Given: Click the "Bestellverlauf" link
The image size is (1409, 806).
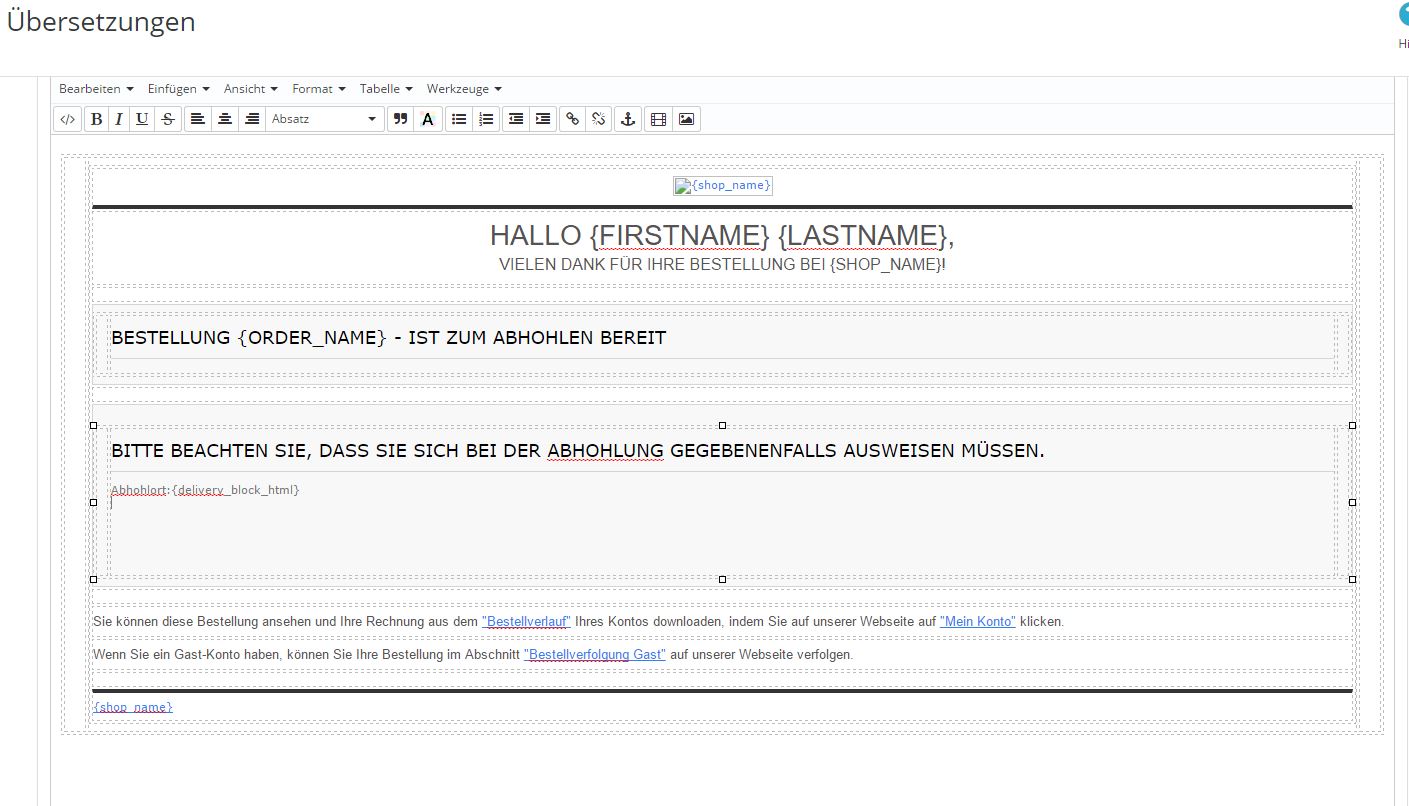Looking at the screenshot, I should coord(526,622).
